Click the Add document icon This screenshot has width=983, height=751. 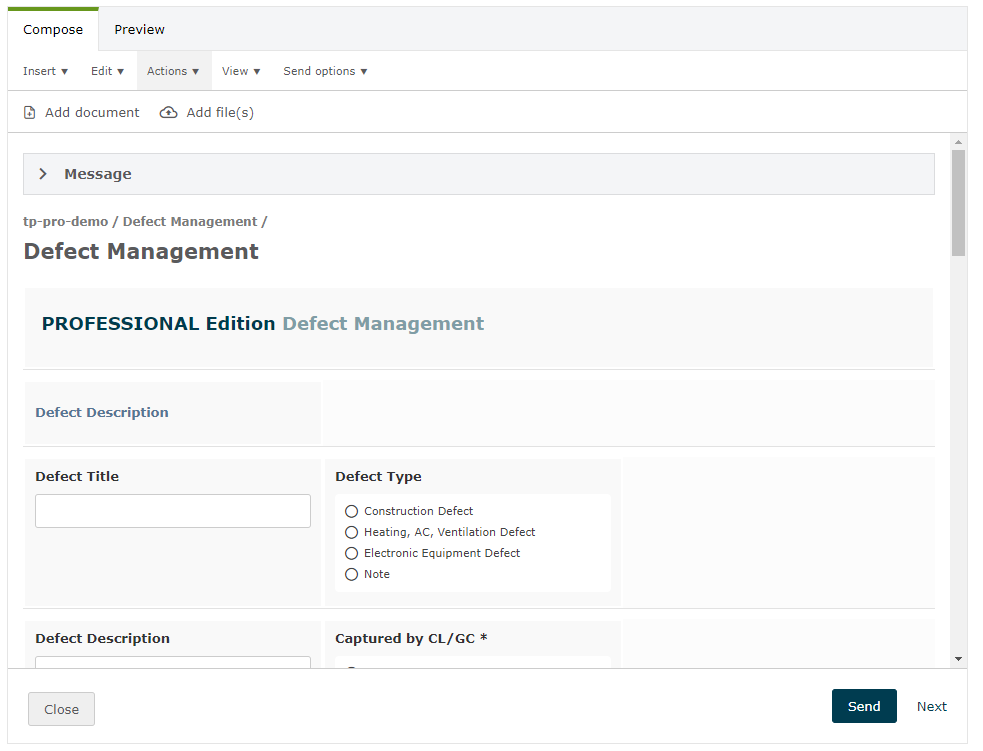click(x=30, y=113)
